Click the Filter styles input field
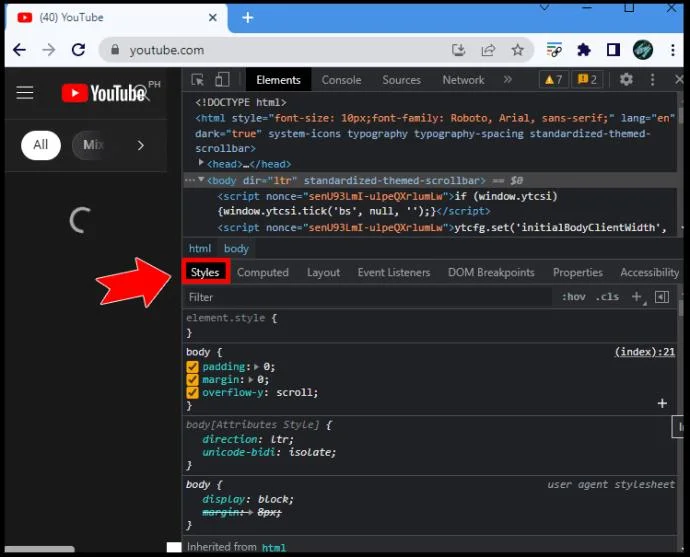Screen dimensions: 690x557 point(368,297)
